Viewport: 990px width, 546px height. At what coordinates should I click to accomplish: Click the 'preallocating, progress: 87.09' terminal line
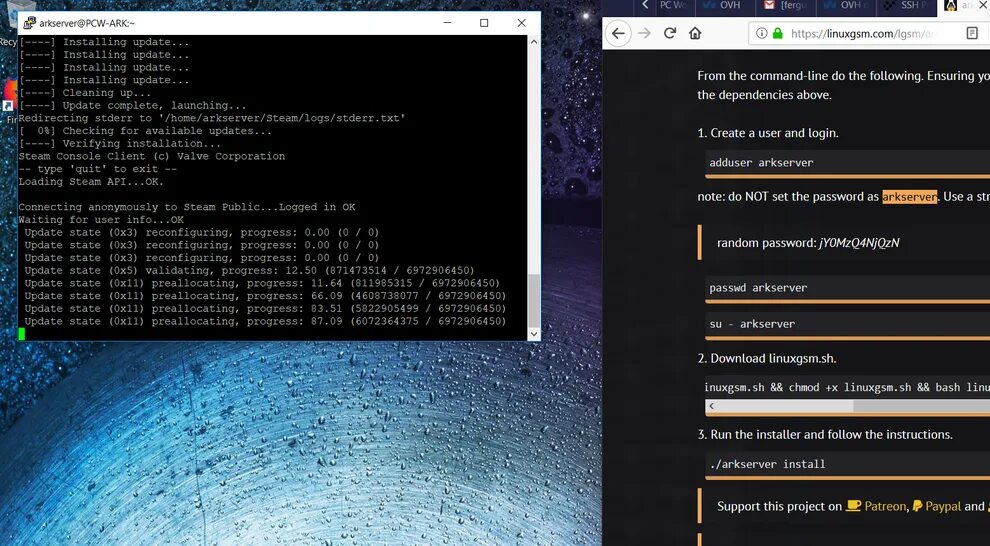point(265,321)
